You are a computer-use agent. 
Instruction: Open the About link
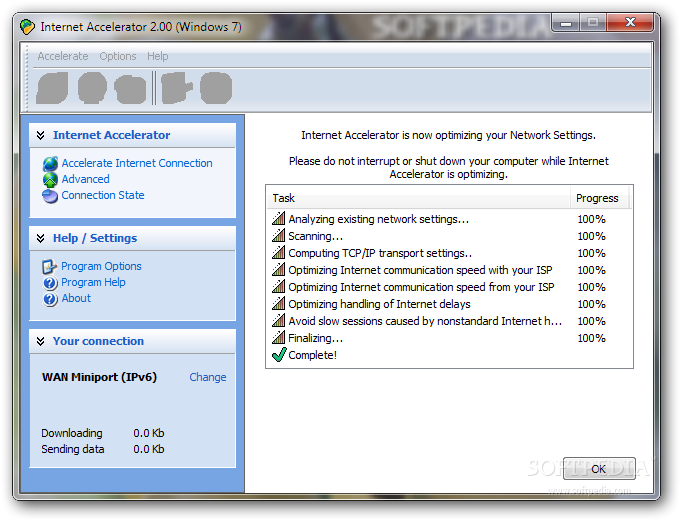coord(76,298)
